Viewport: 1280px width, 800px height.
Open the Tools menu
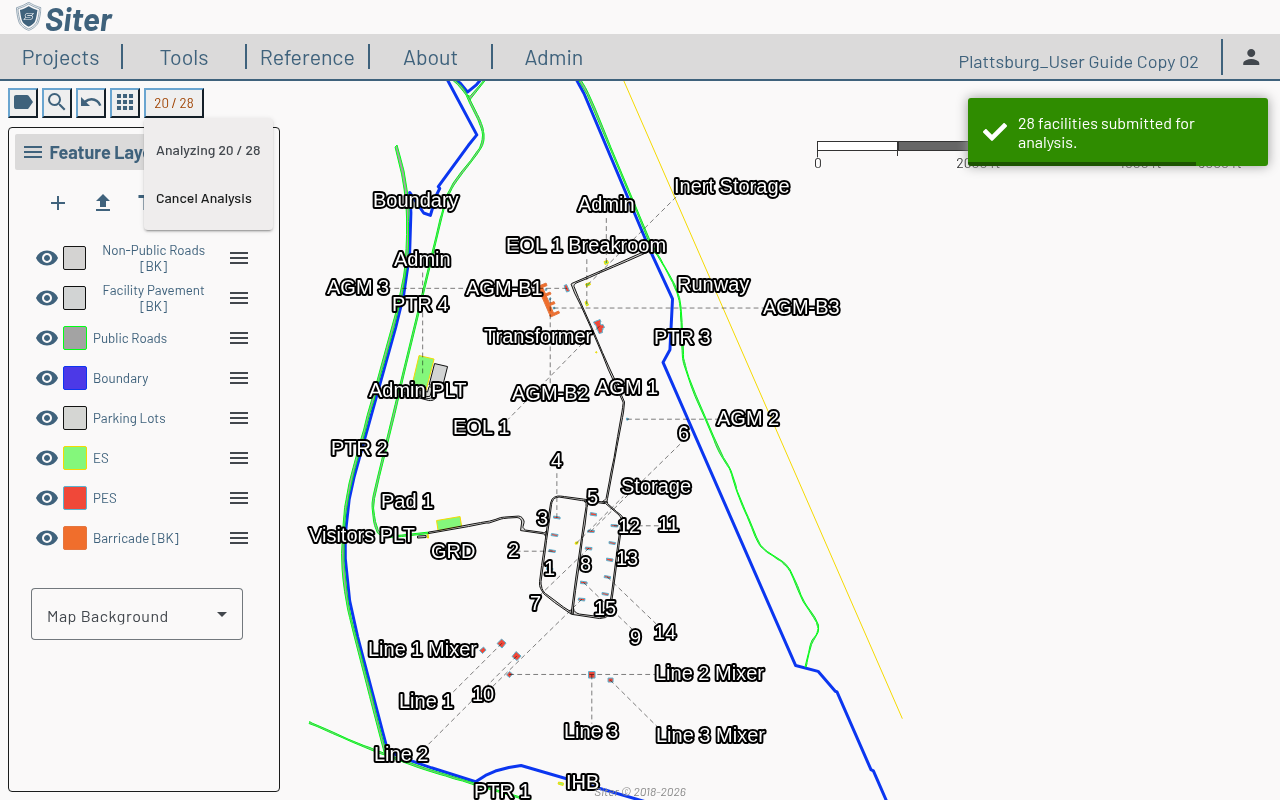coord(184,58)
